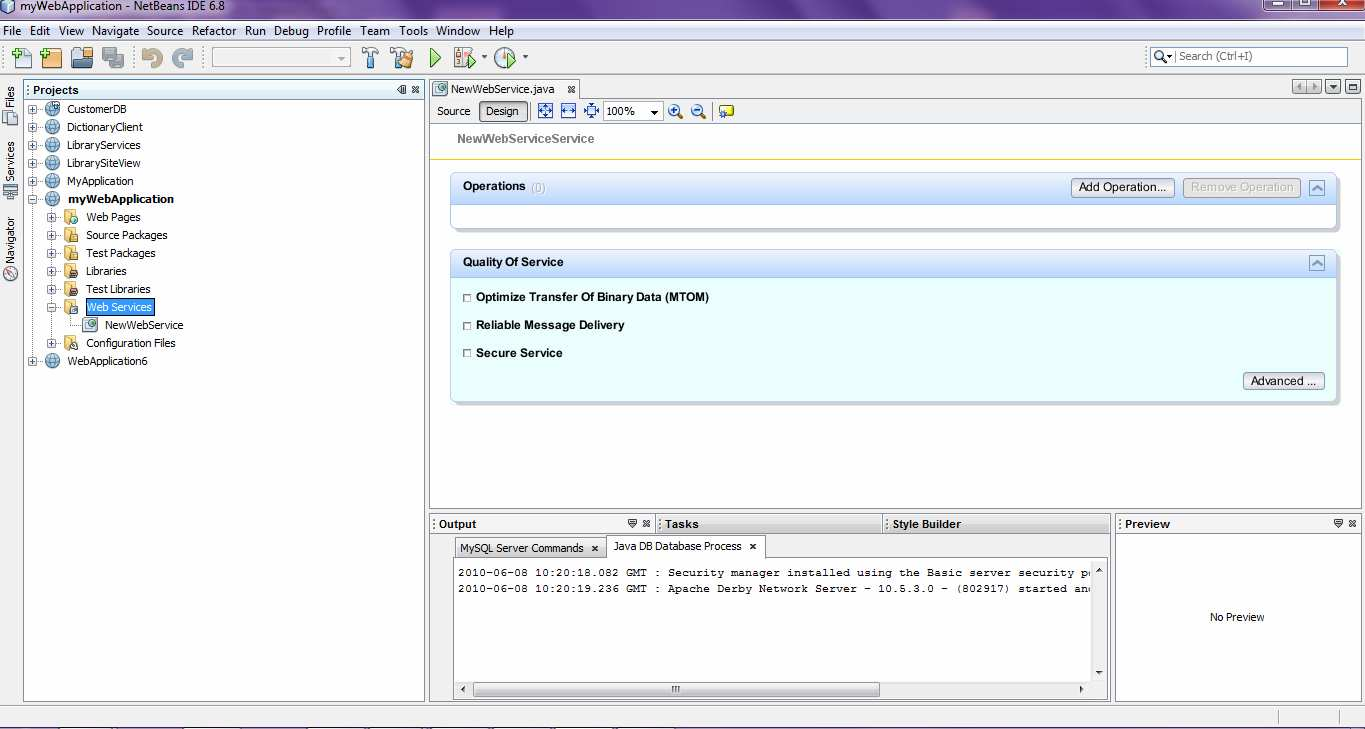Open the Profile Main Project dropdown arrow
This screenshot has height=729, width=1365.
coord(525,58)
